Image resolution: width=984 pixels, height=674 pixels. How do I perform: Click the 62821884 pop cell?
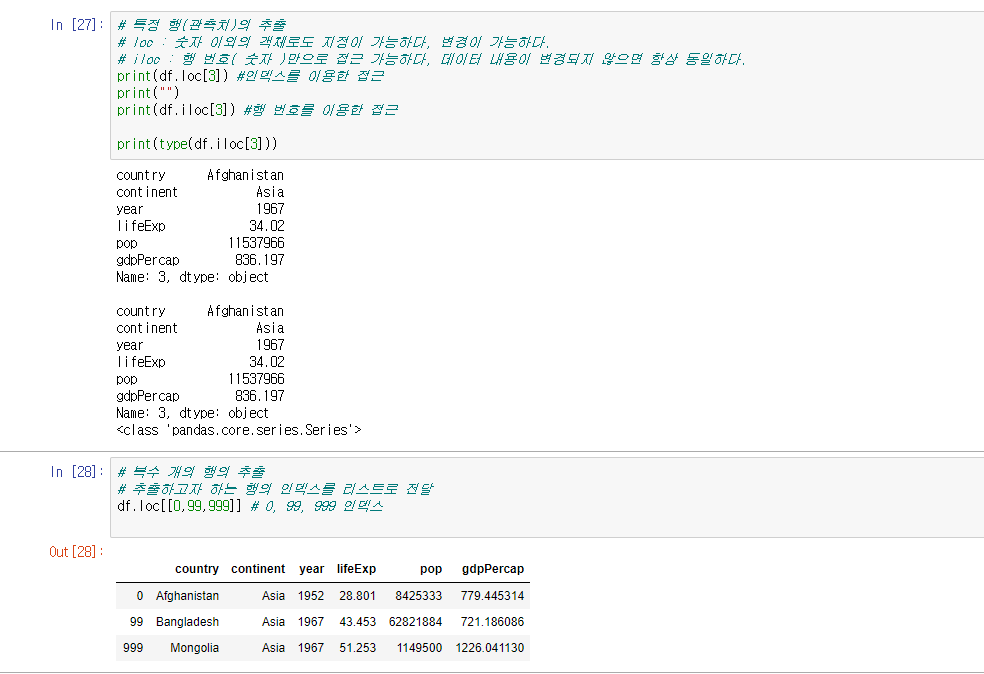click(415, 621)
